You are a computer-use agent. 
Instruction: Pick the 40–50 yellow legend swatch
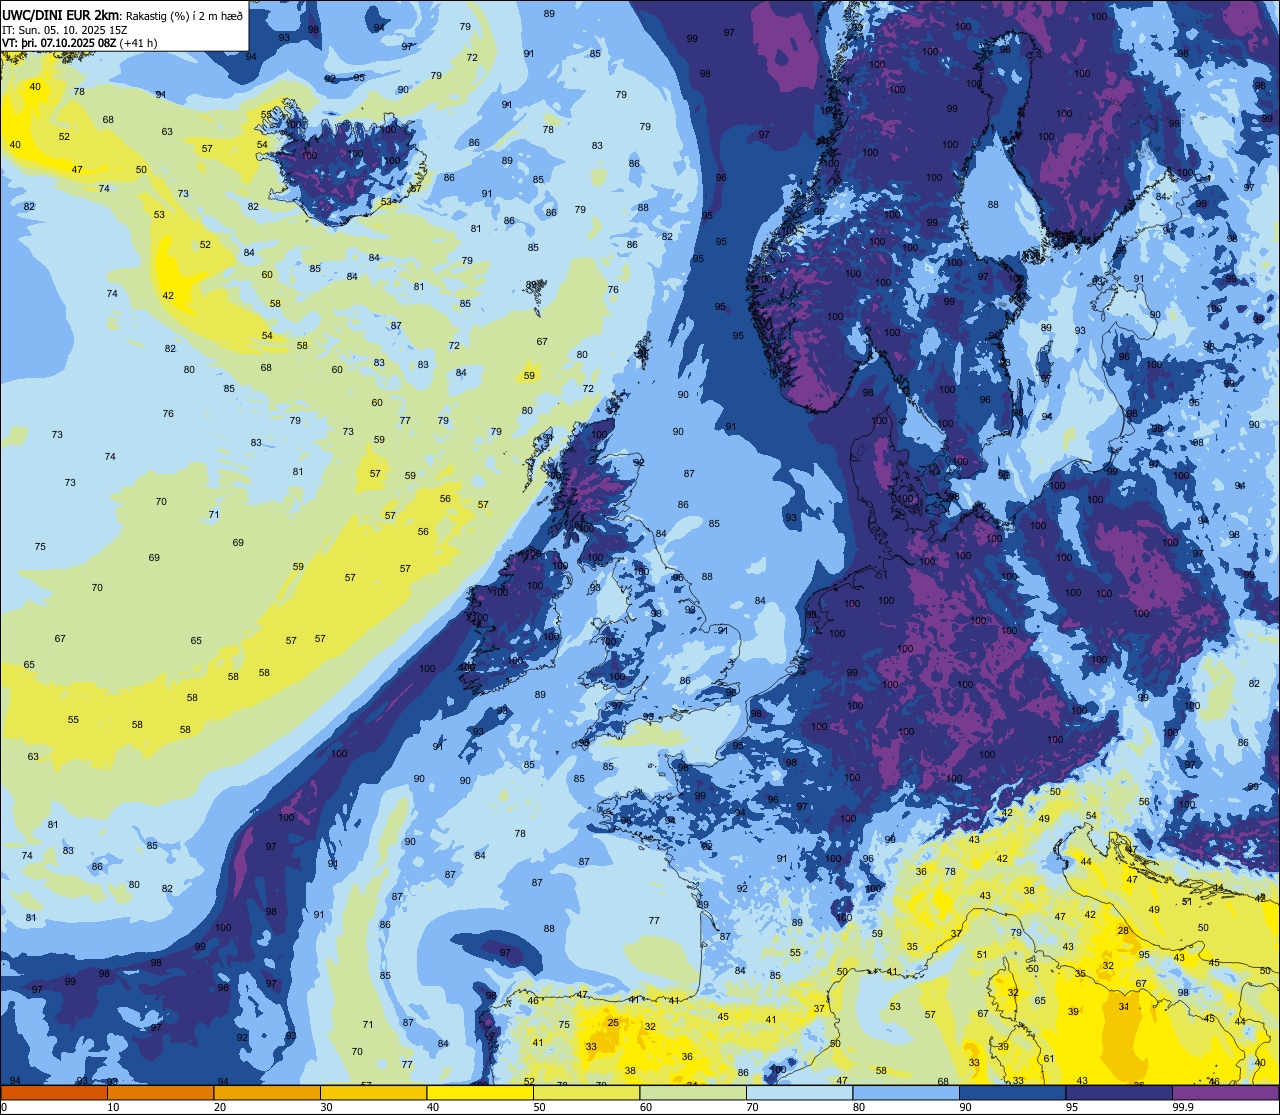click(x=480, y=1093)
